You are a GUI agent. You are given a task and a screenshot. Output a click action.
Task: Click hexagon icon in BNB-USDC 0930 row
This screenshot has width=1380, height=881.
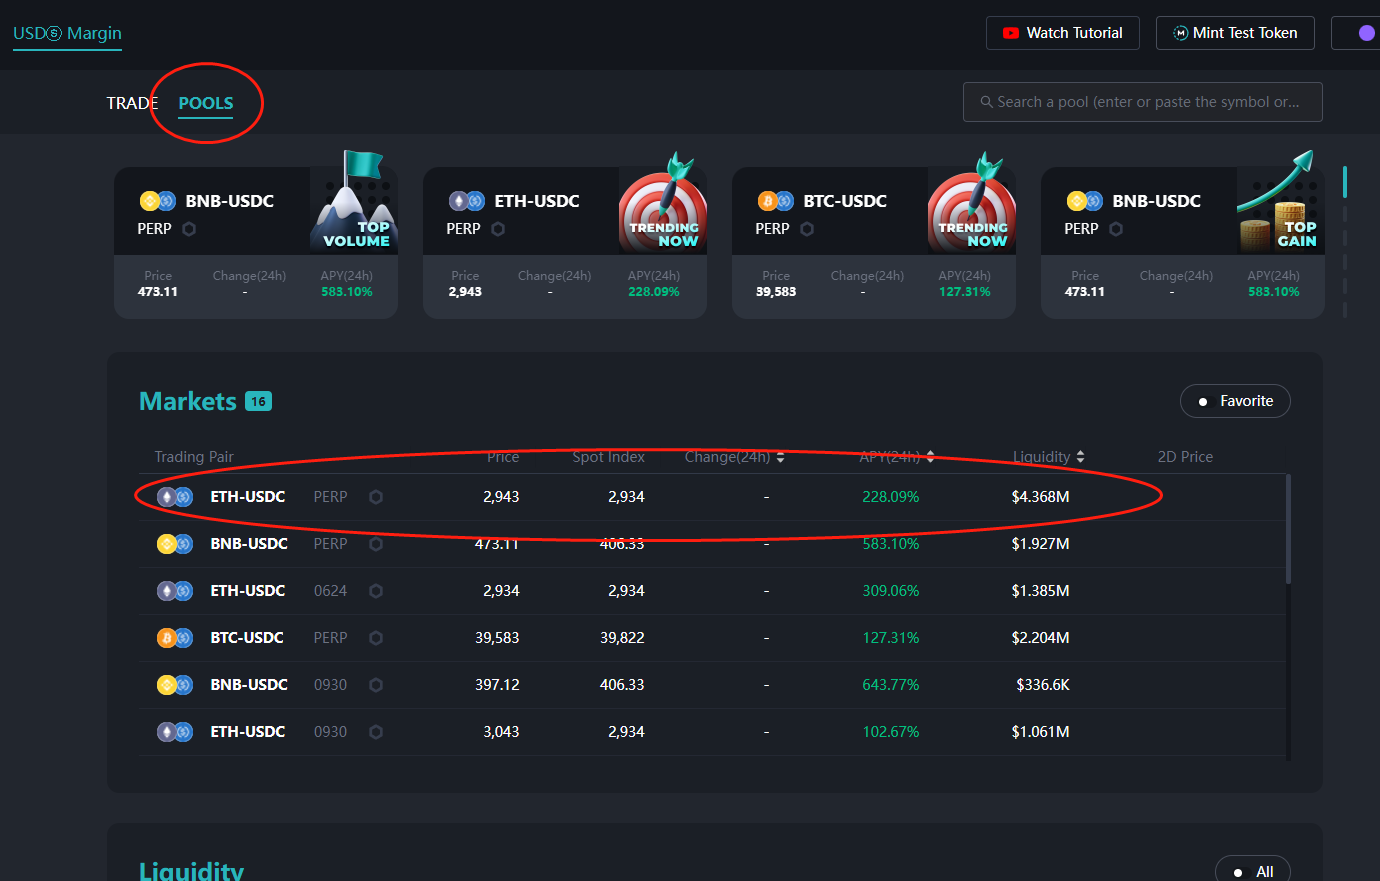tap(376, 685)
